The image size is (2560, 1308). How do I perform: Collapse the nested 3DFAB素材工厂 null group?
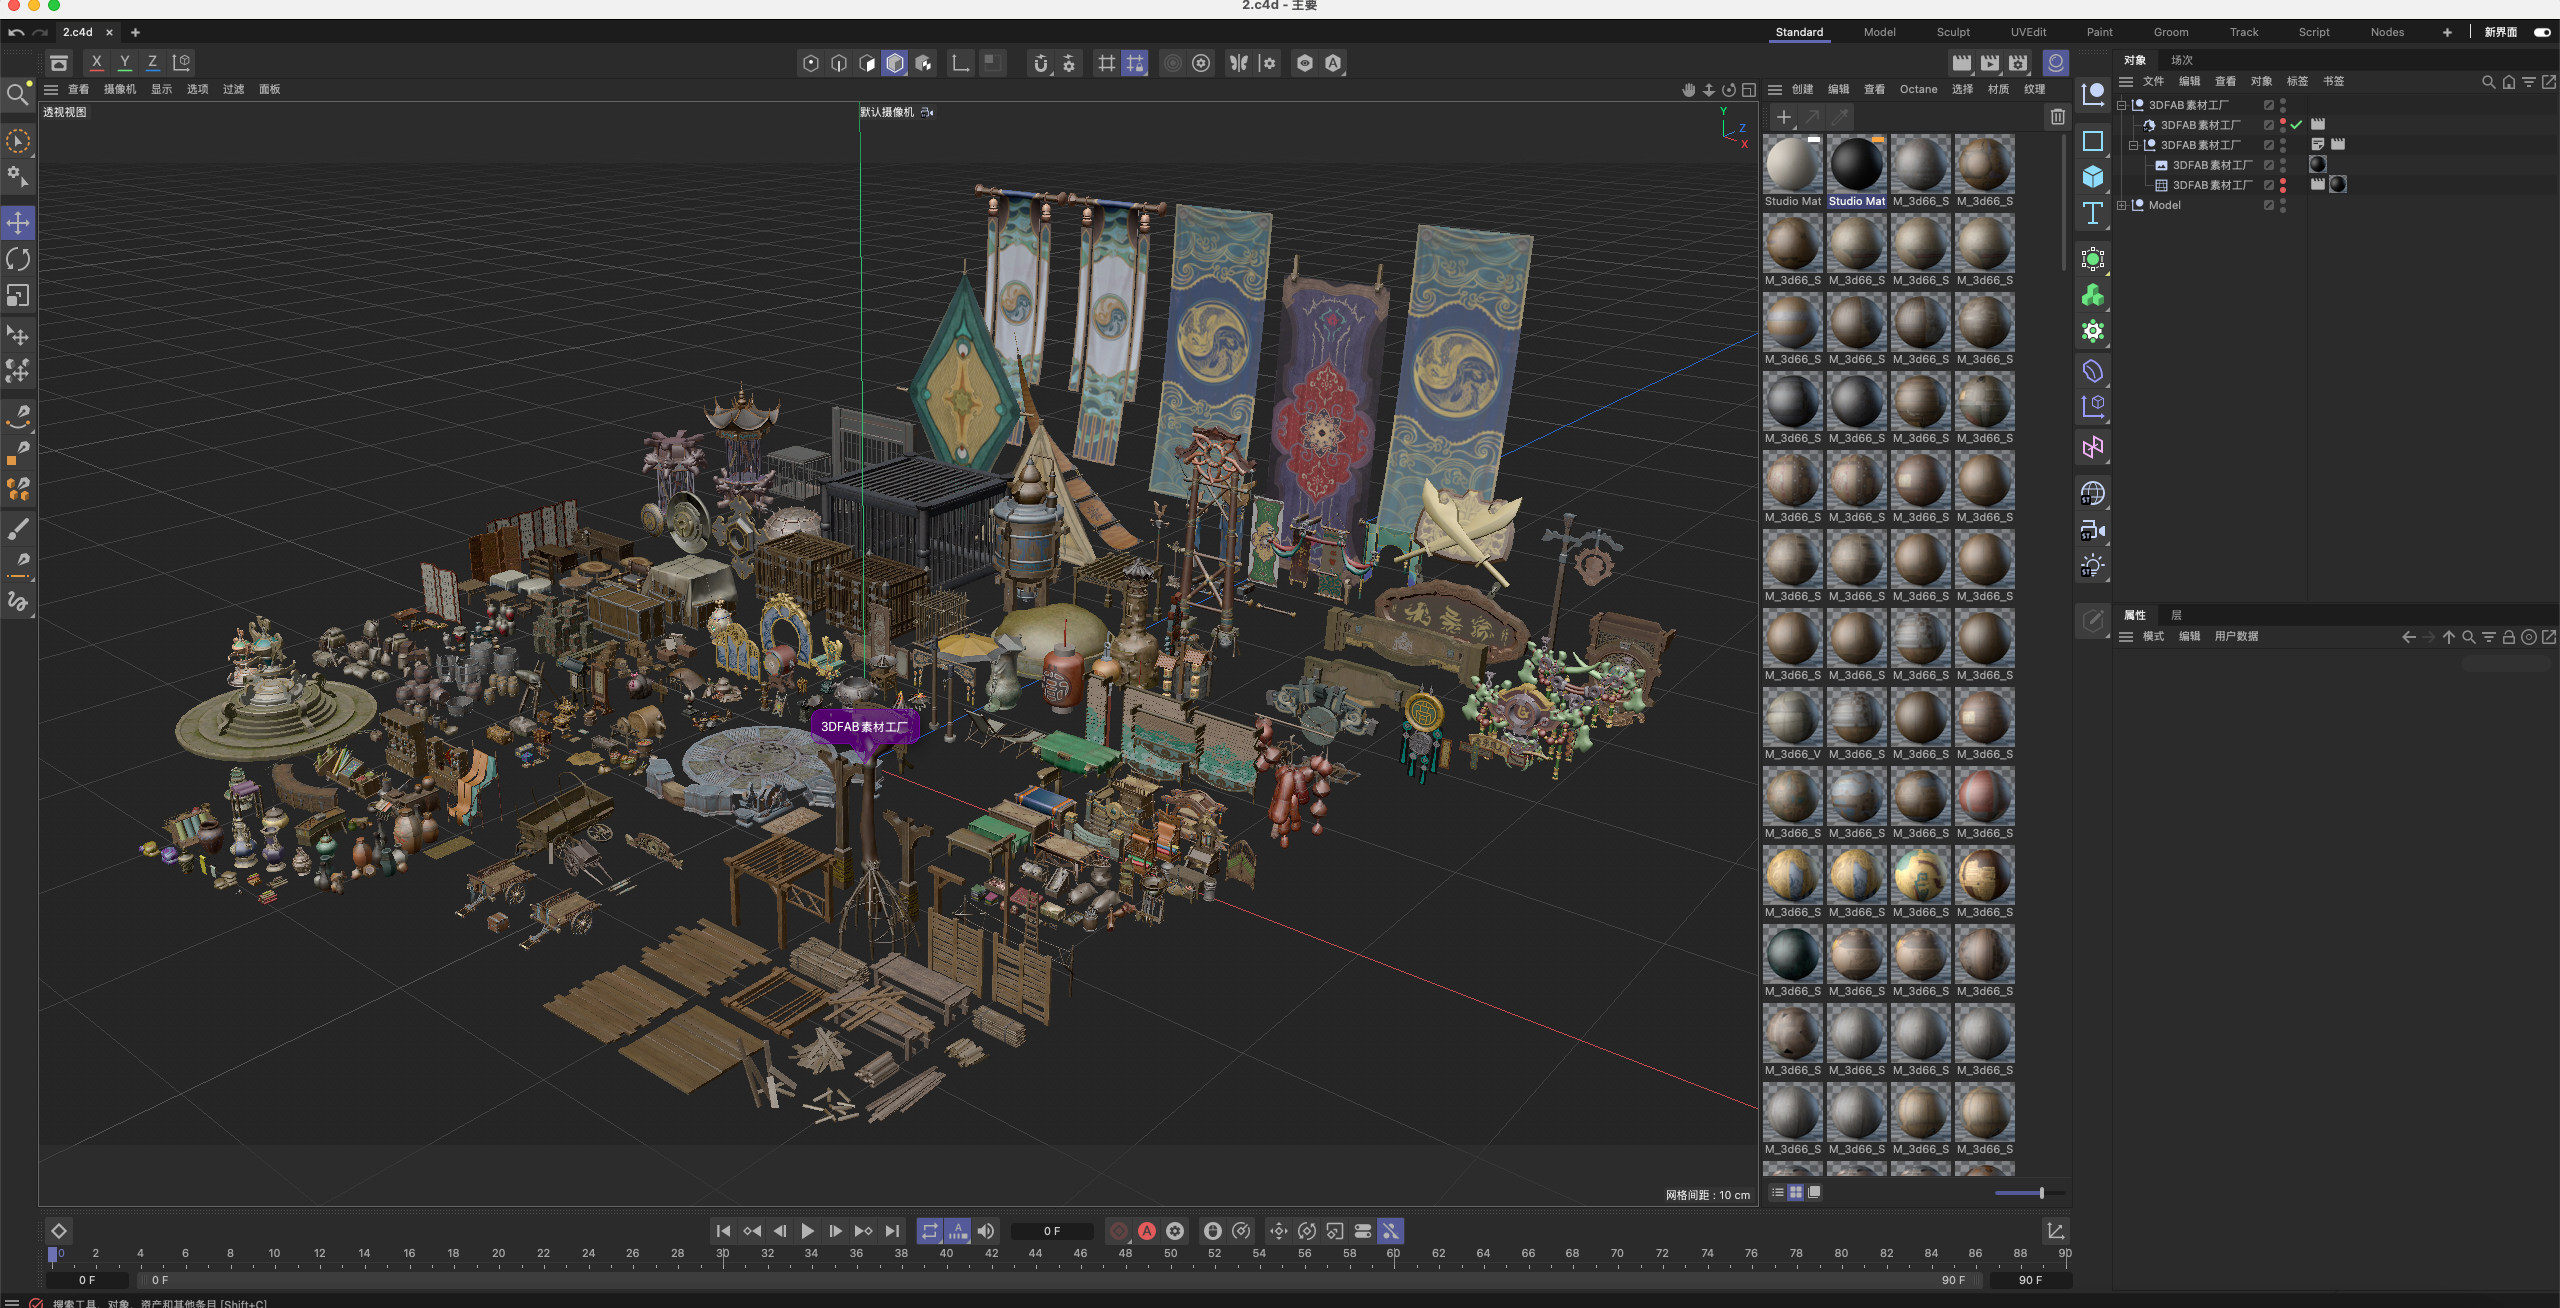[2134, 145]
